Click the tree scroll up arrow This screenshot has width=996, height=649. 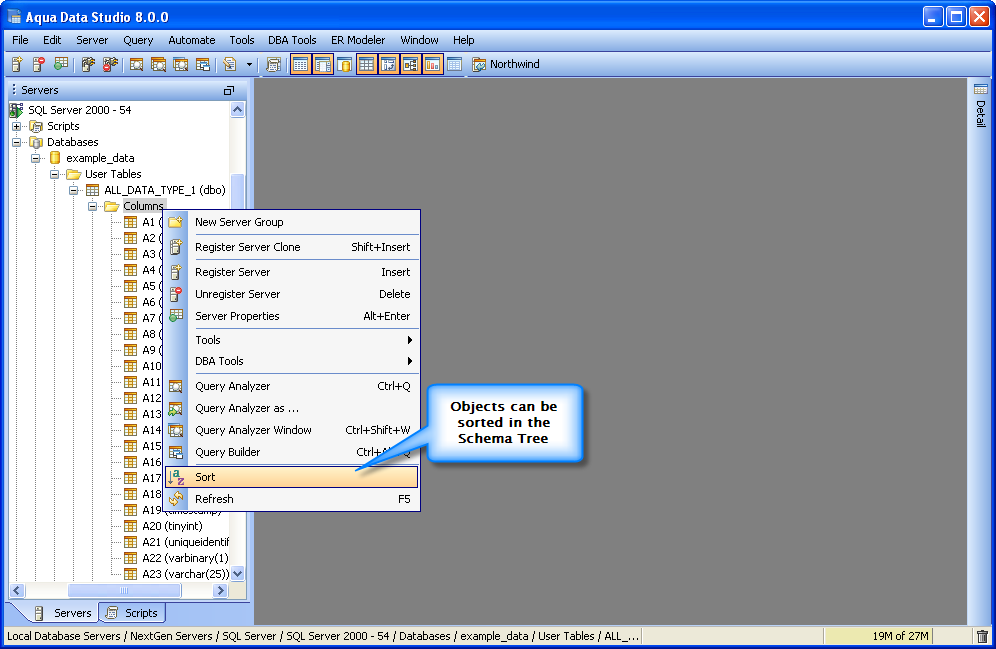pos(238,110)
